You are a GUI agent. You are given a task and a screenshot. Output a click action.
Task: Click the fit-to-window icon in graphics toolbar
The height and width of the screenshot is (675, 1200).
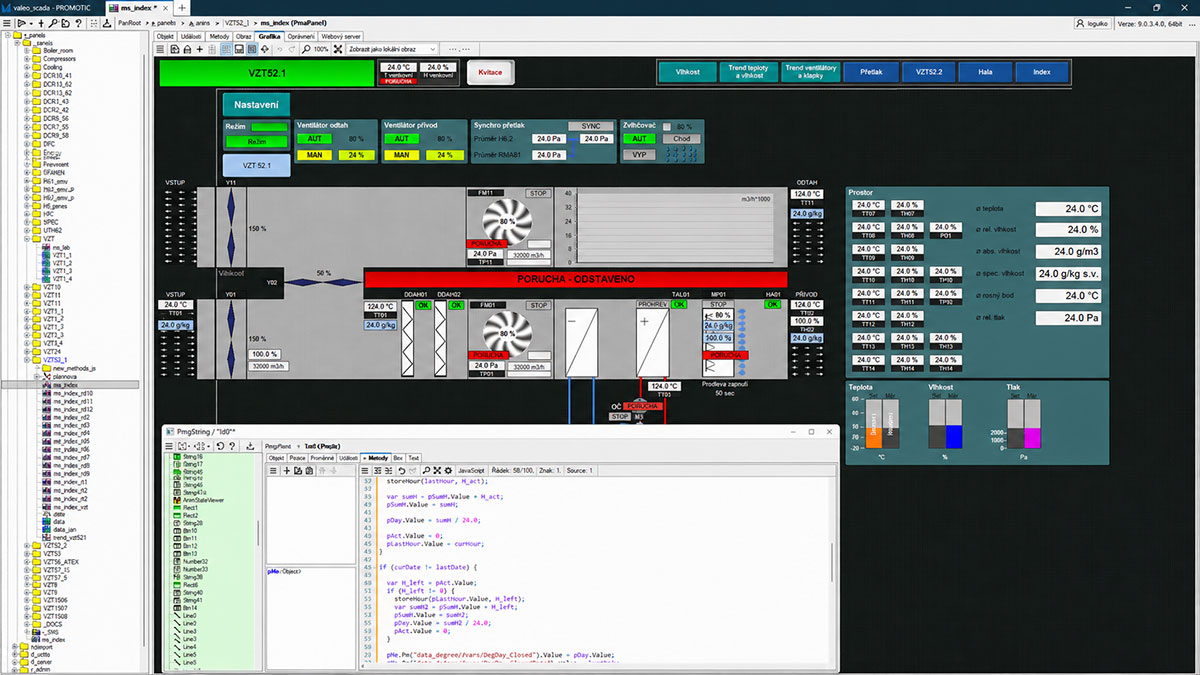337,49
